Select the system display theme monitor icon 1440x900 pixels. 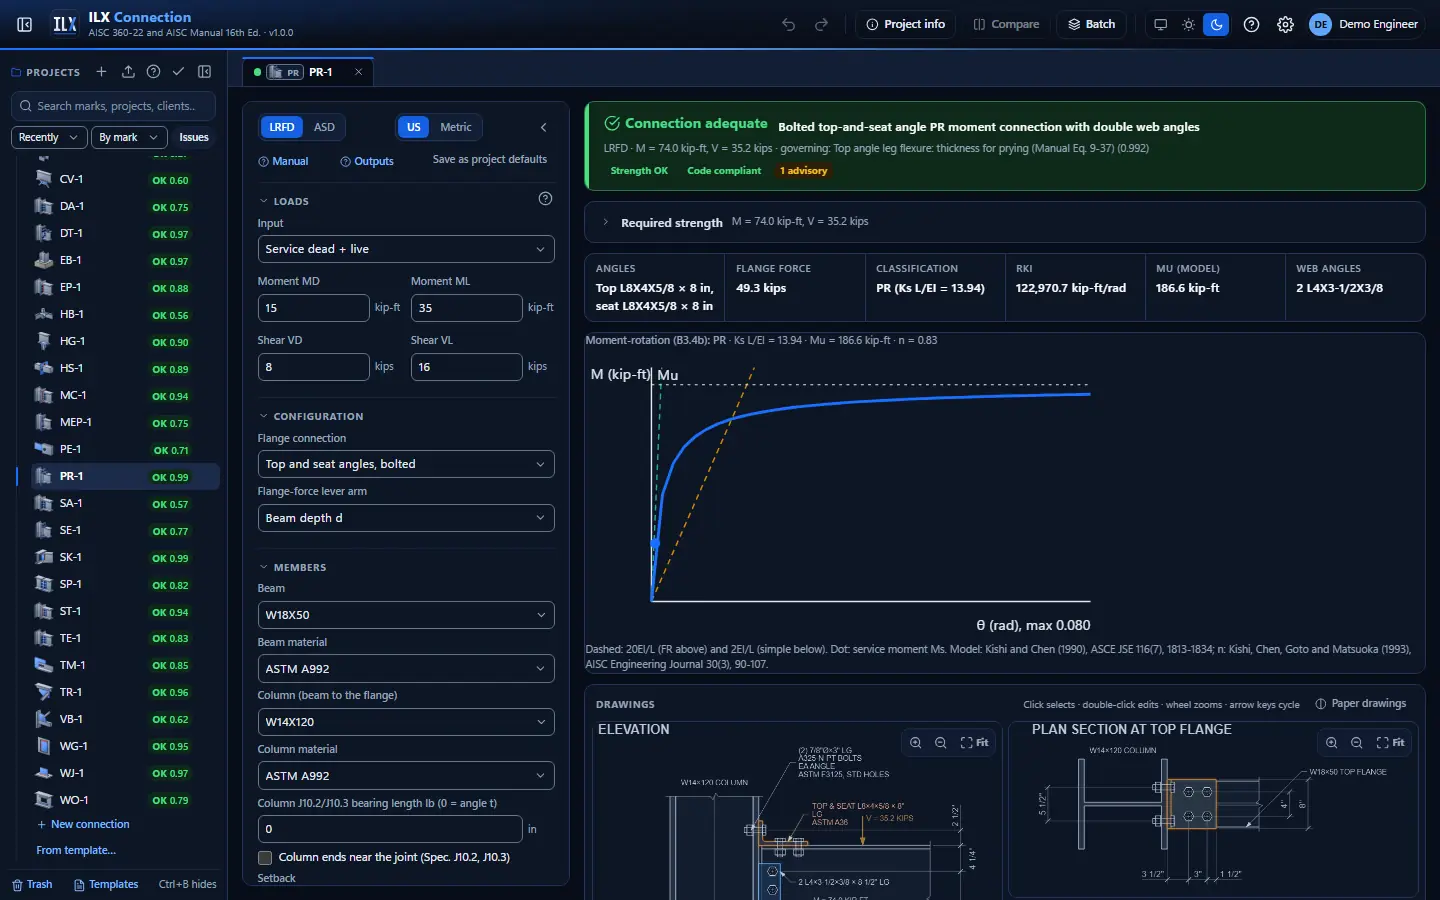pyautogui.click(x=1161, y=24)
